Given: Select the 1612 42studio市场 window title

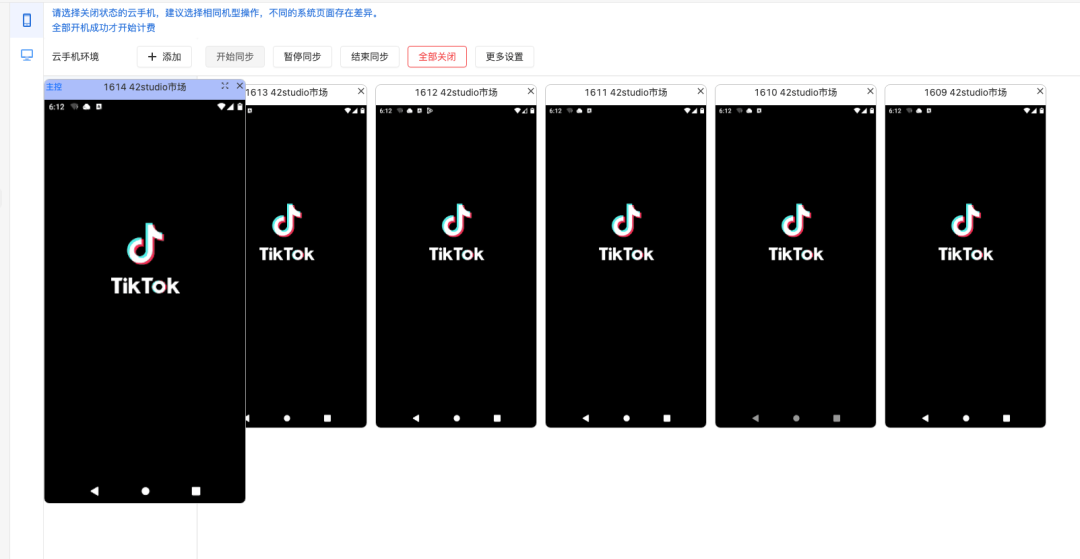Looking at the screenshot, I should pyautogui.click(x=456, y=92).
